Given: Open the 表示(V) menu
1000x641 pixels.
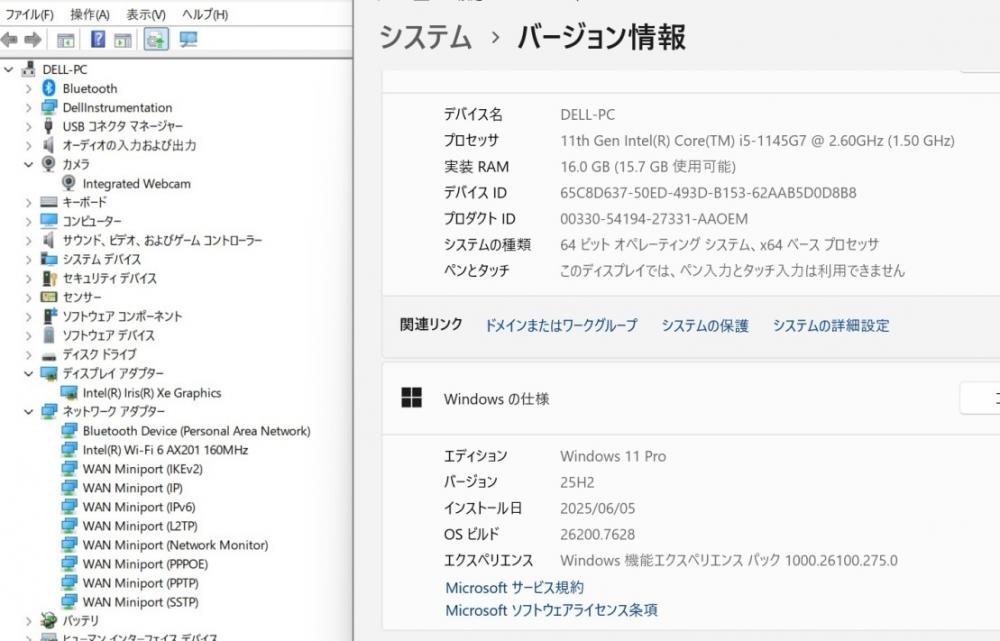Looking at the screenshot, I should click(x=145, y=14).
